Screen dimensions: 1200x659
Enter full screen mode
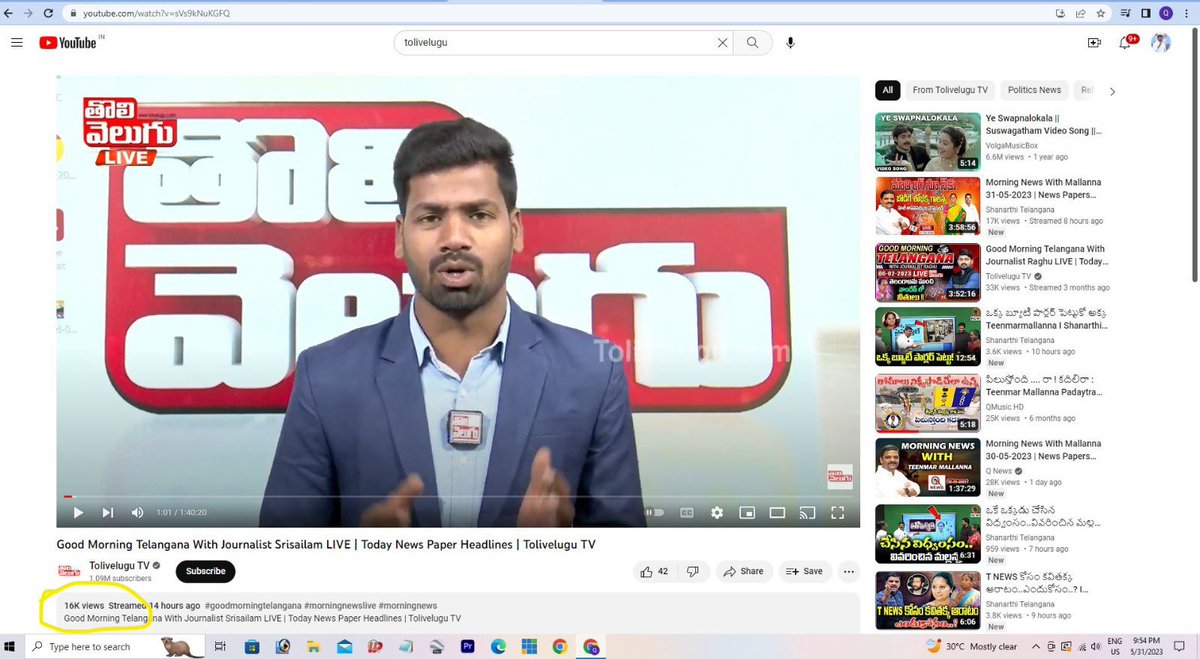point(839,513)
